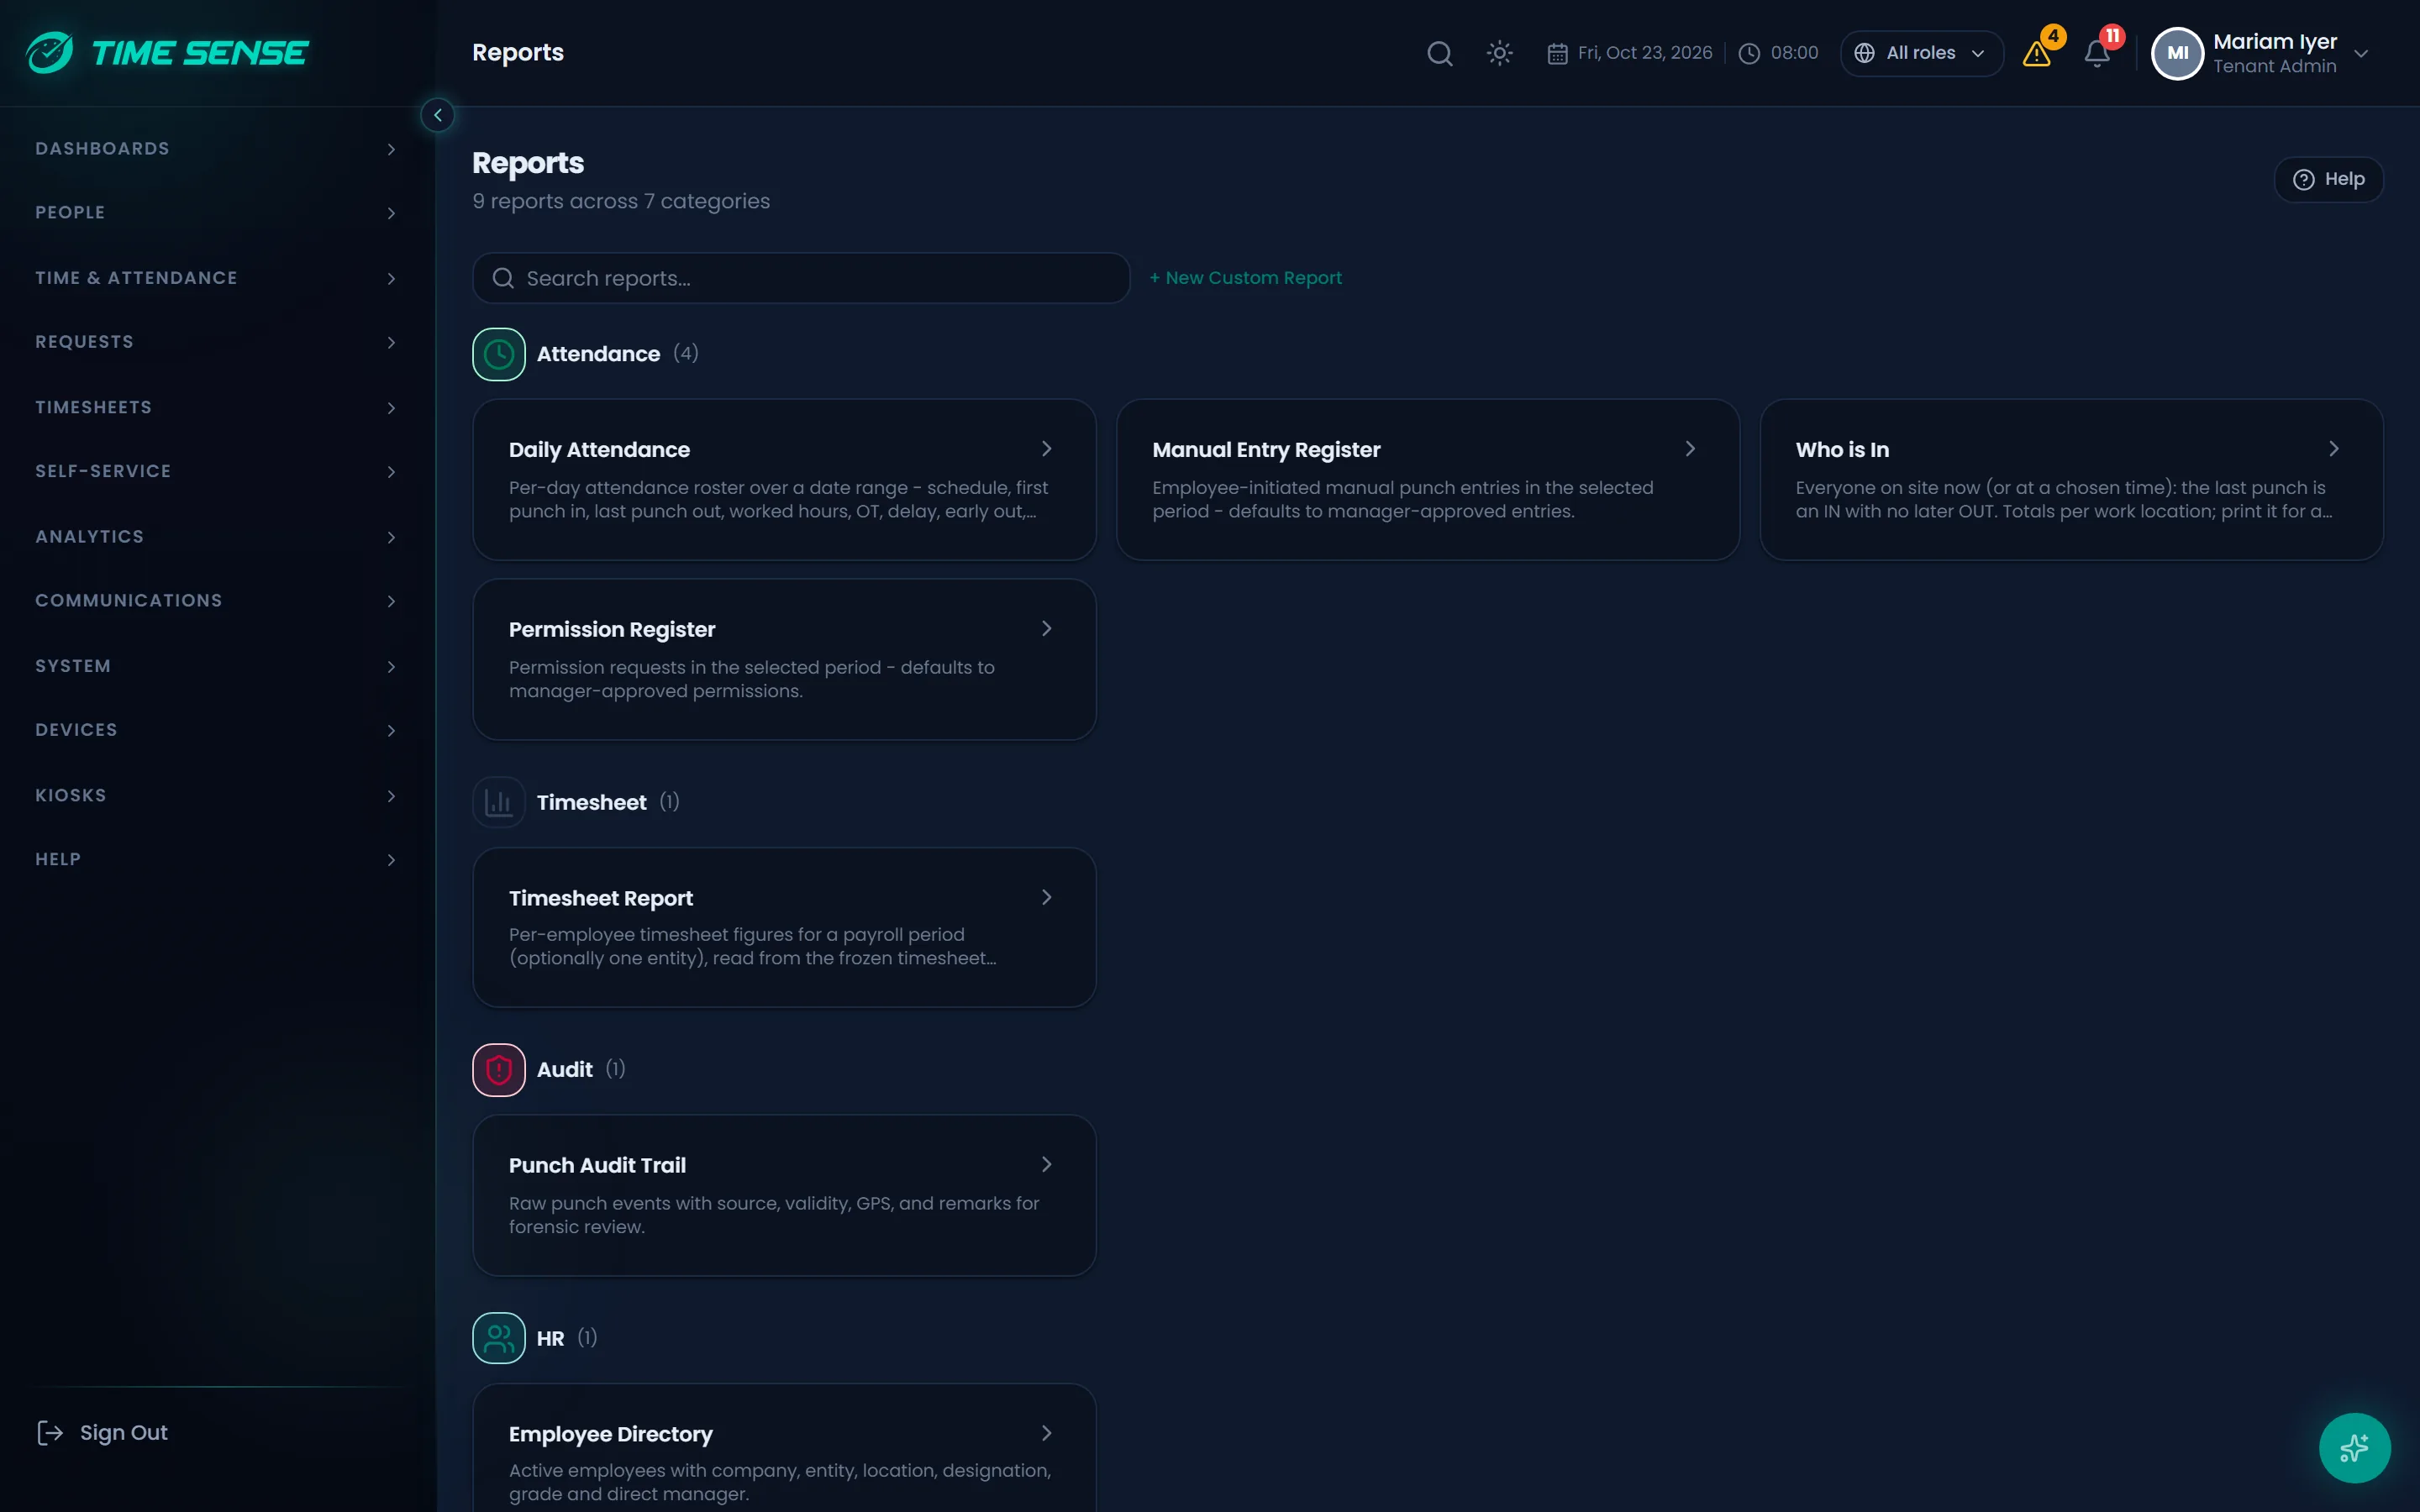
Task: Click the clock icon beside 08:00
Action: click(1749, 53)
